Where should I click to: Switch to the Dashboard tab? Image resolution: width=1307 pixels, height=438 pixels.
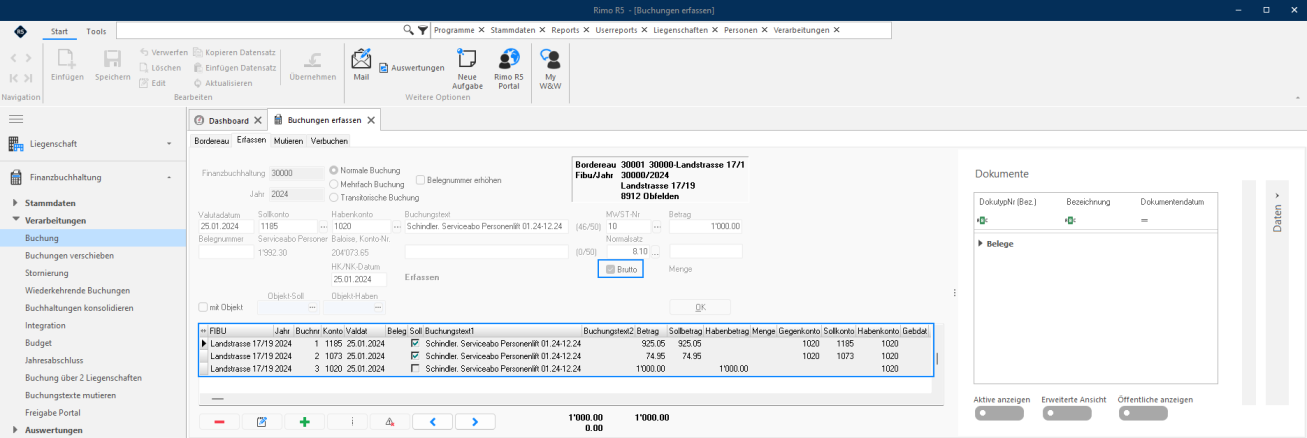tap(228, 120)
